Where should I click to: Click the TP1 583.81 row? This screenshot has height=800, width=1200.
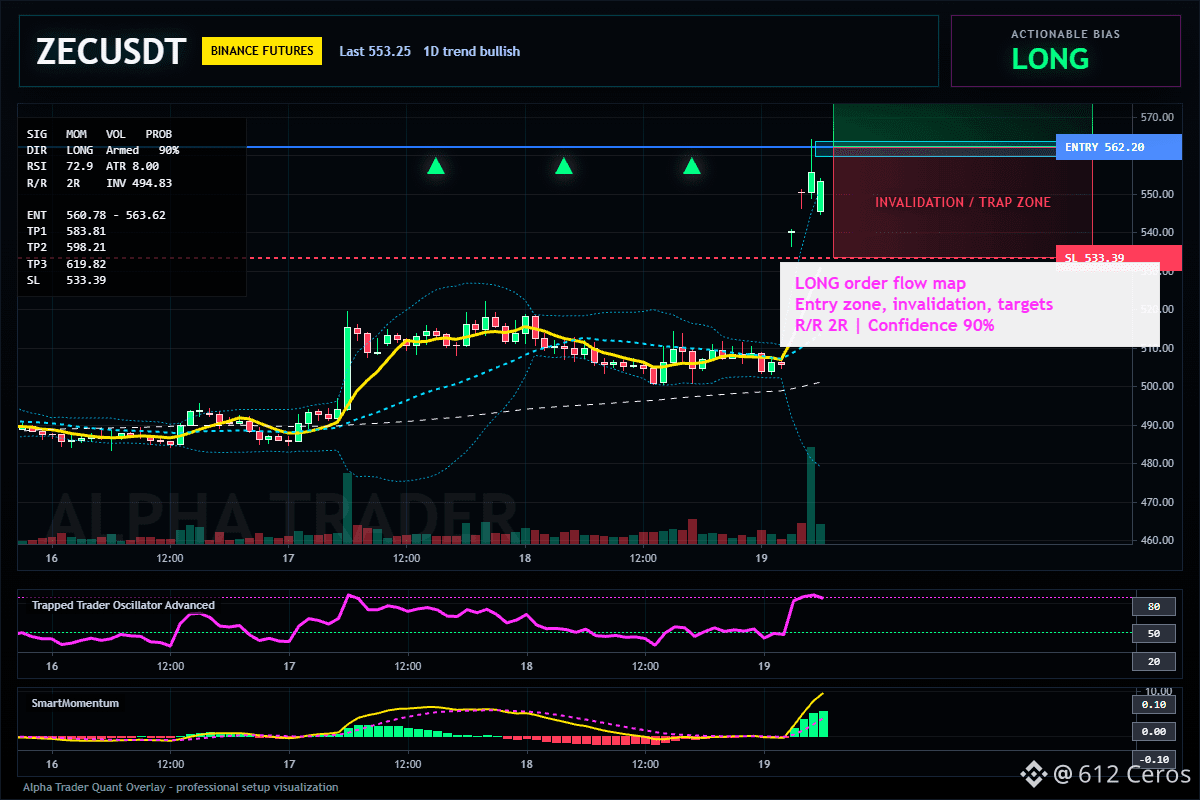tap(66, 231)
